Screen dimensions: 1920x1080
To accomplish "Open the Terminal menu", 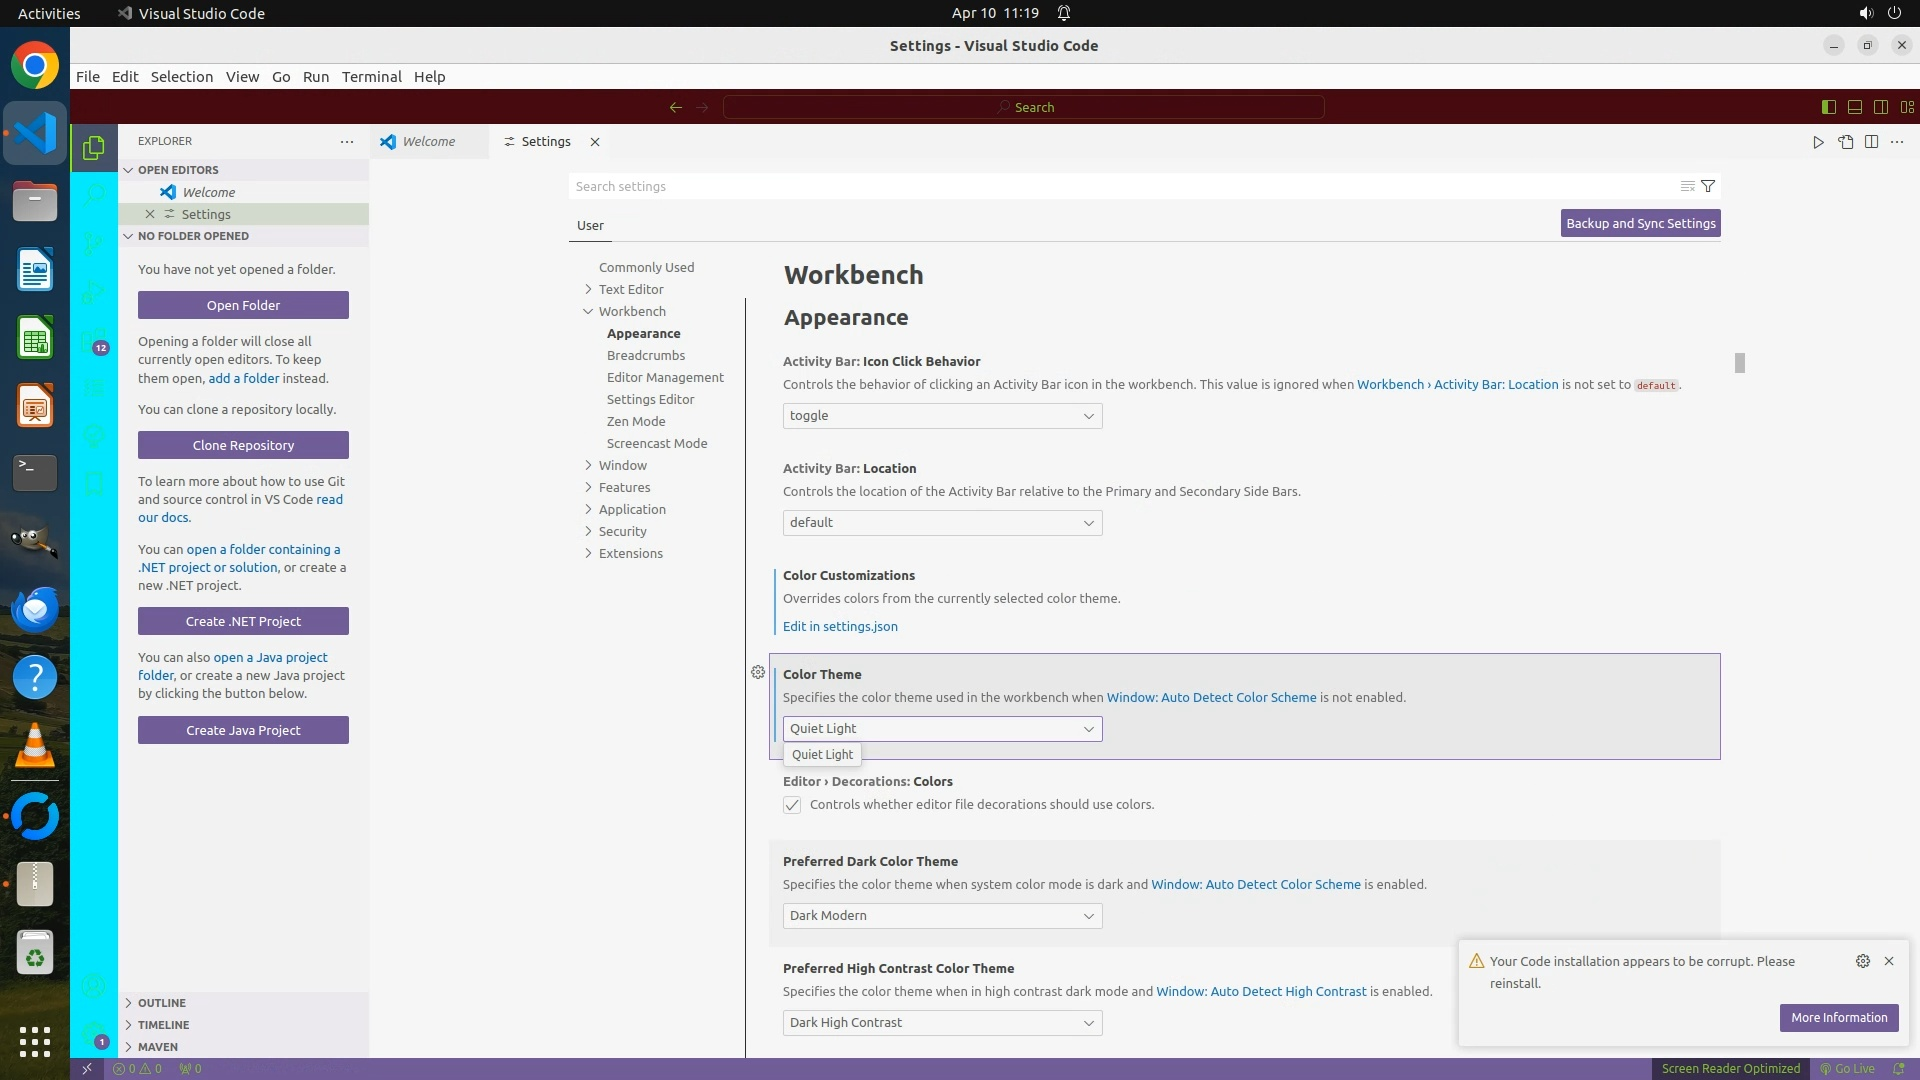I will 371,77.
